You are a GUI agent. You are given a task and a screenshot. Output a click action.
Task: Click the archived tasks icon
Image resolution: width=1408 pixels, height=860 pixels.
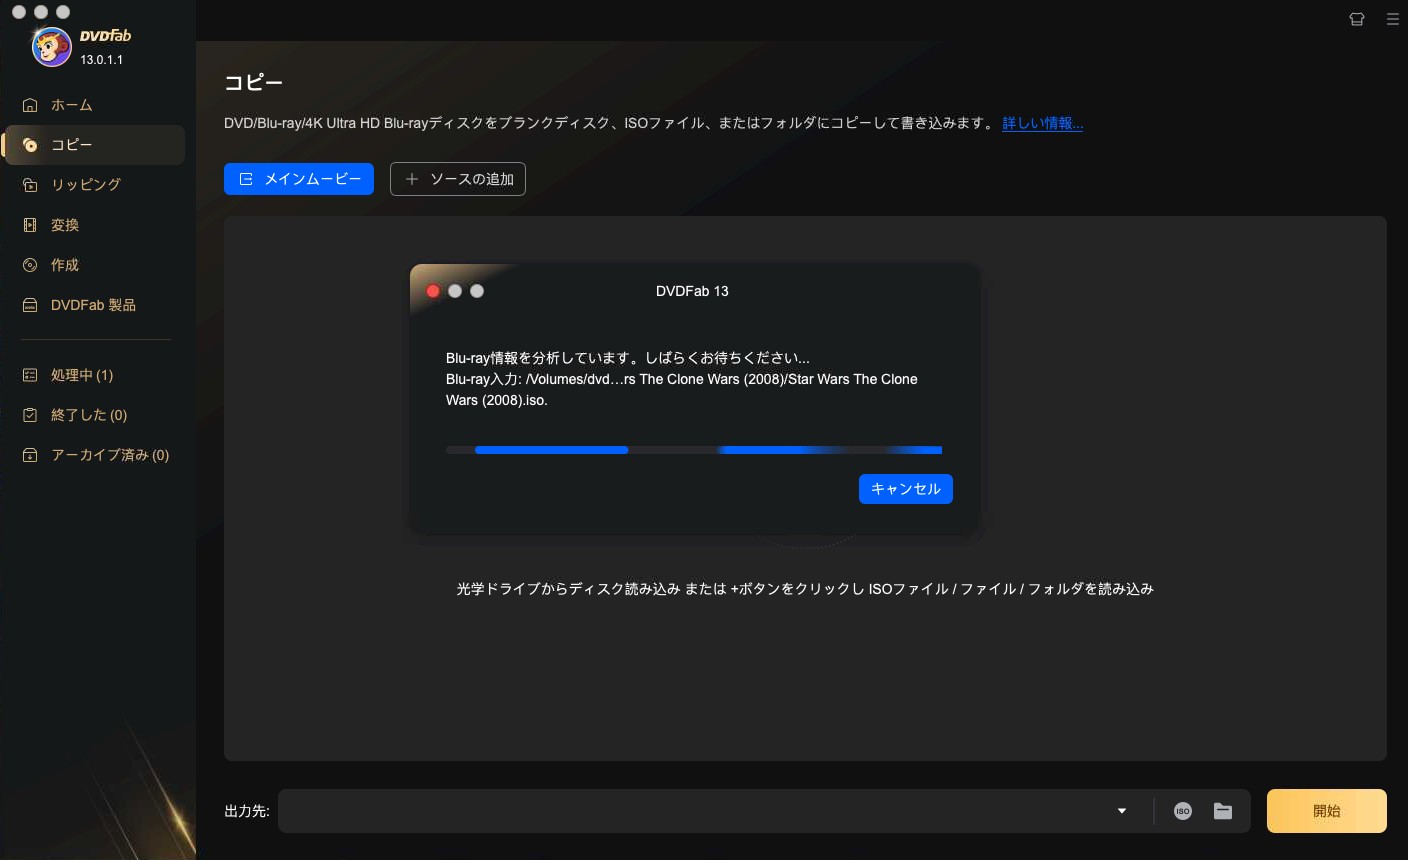click(x=30, y=455)
